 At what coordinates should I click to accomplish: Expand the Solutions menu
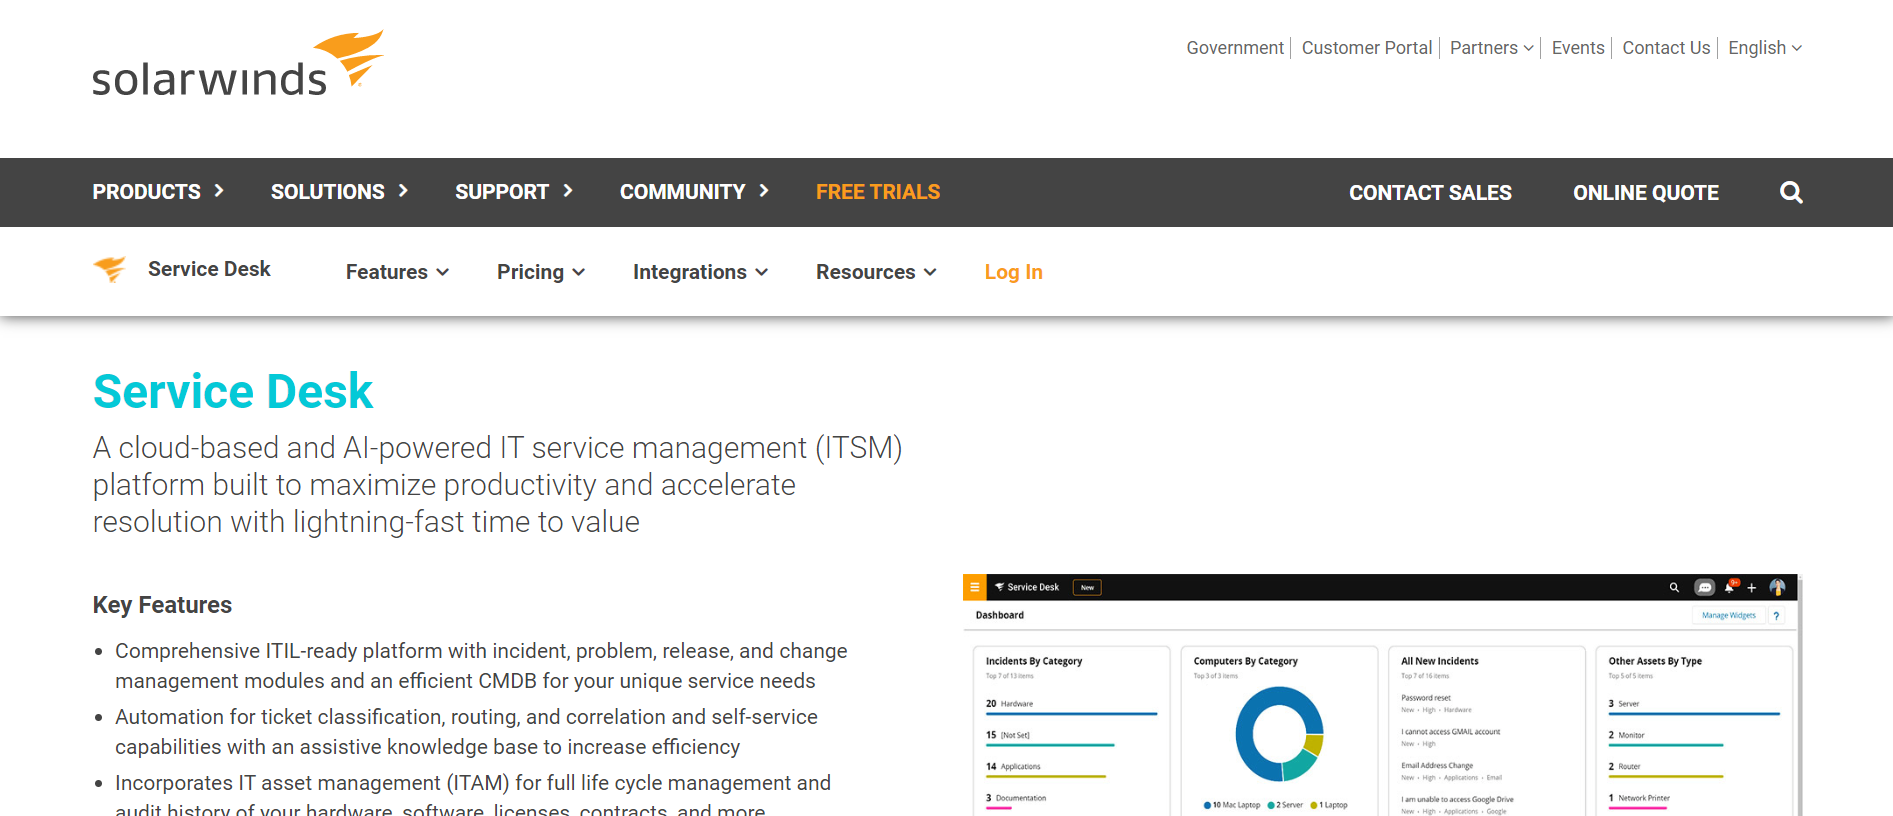point(339,192)
